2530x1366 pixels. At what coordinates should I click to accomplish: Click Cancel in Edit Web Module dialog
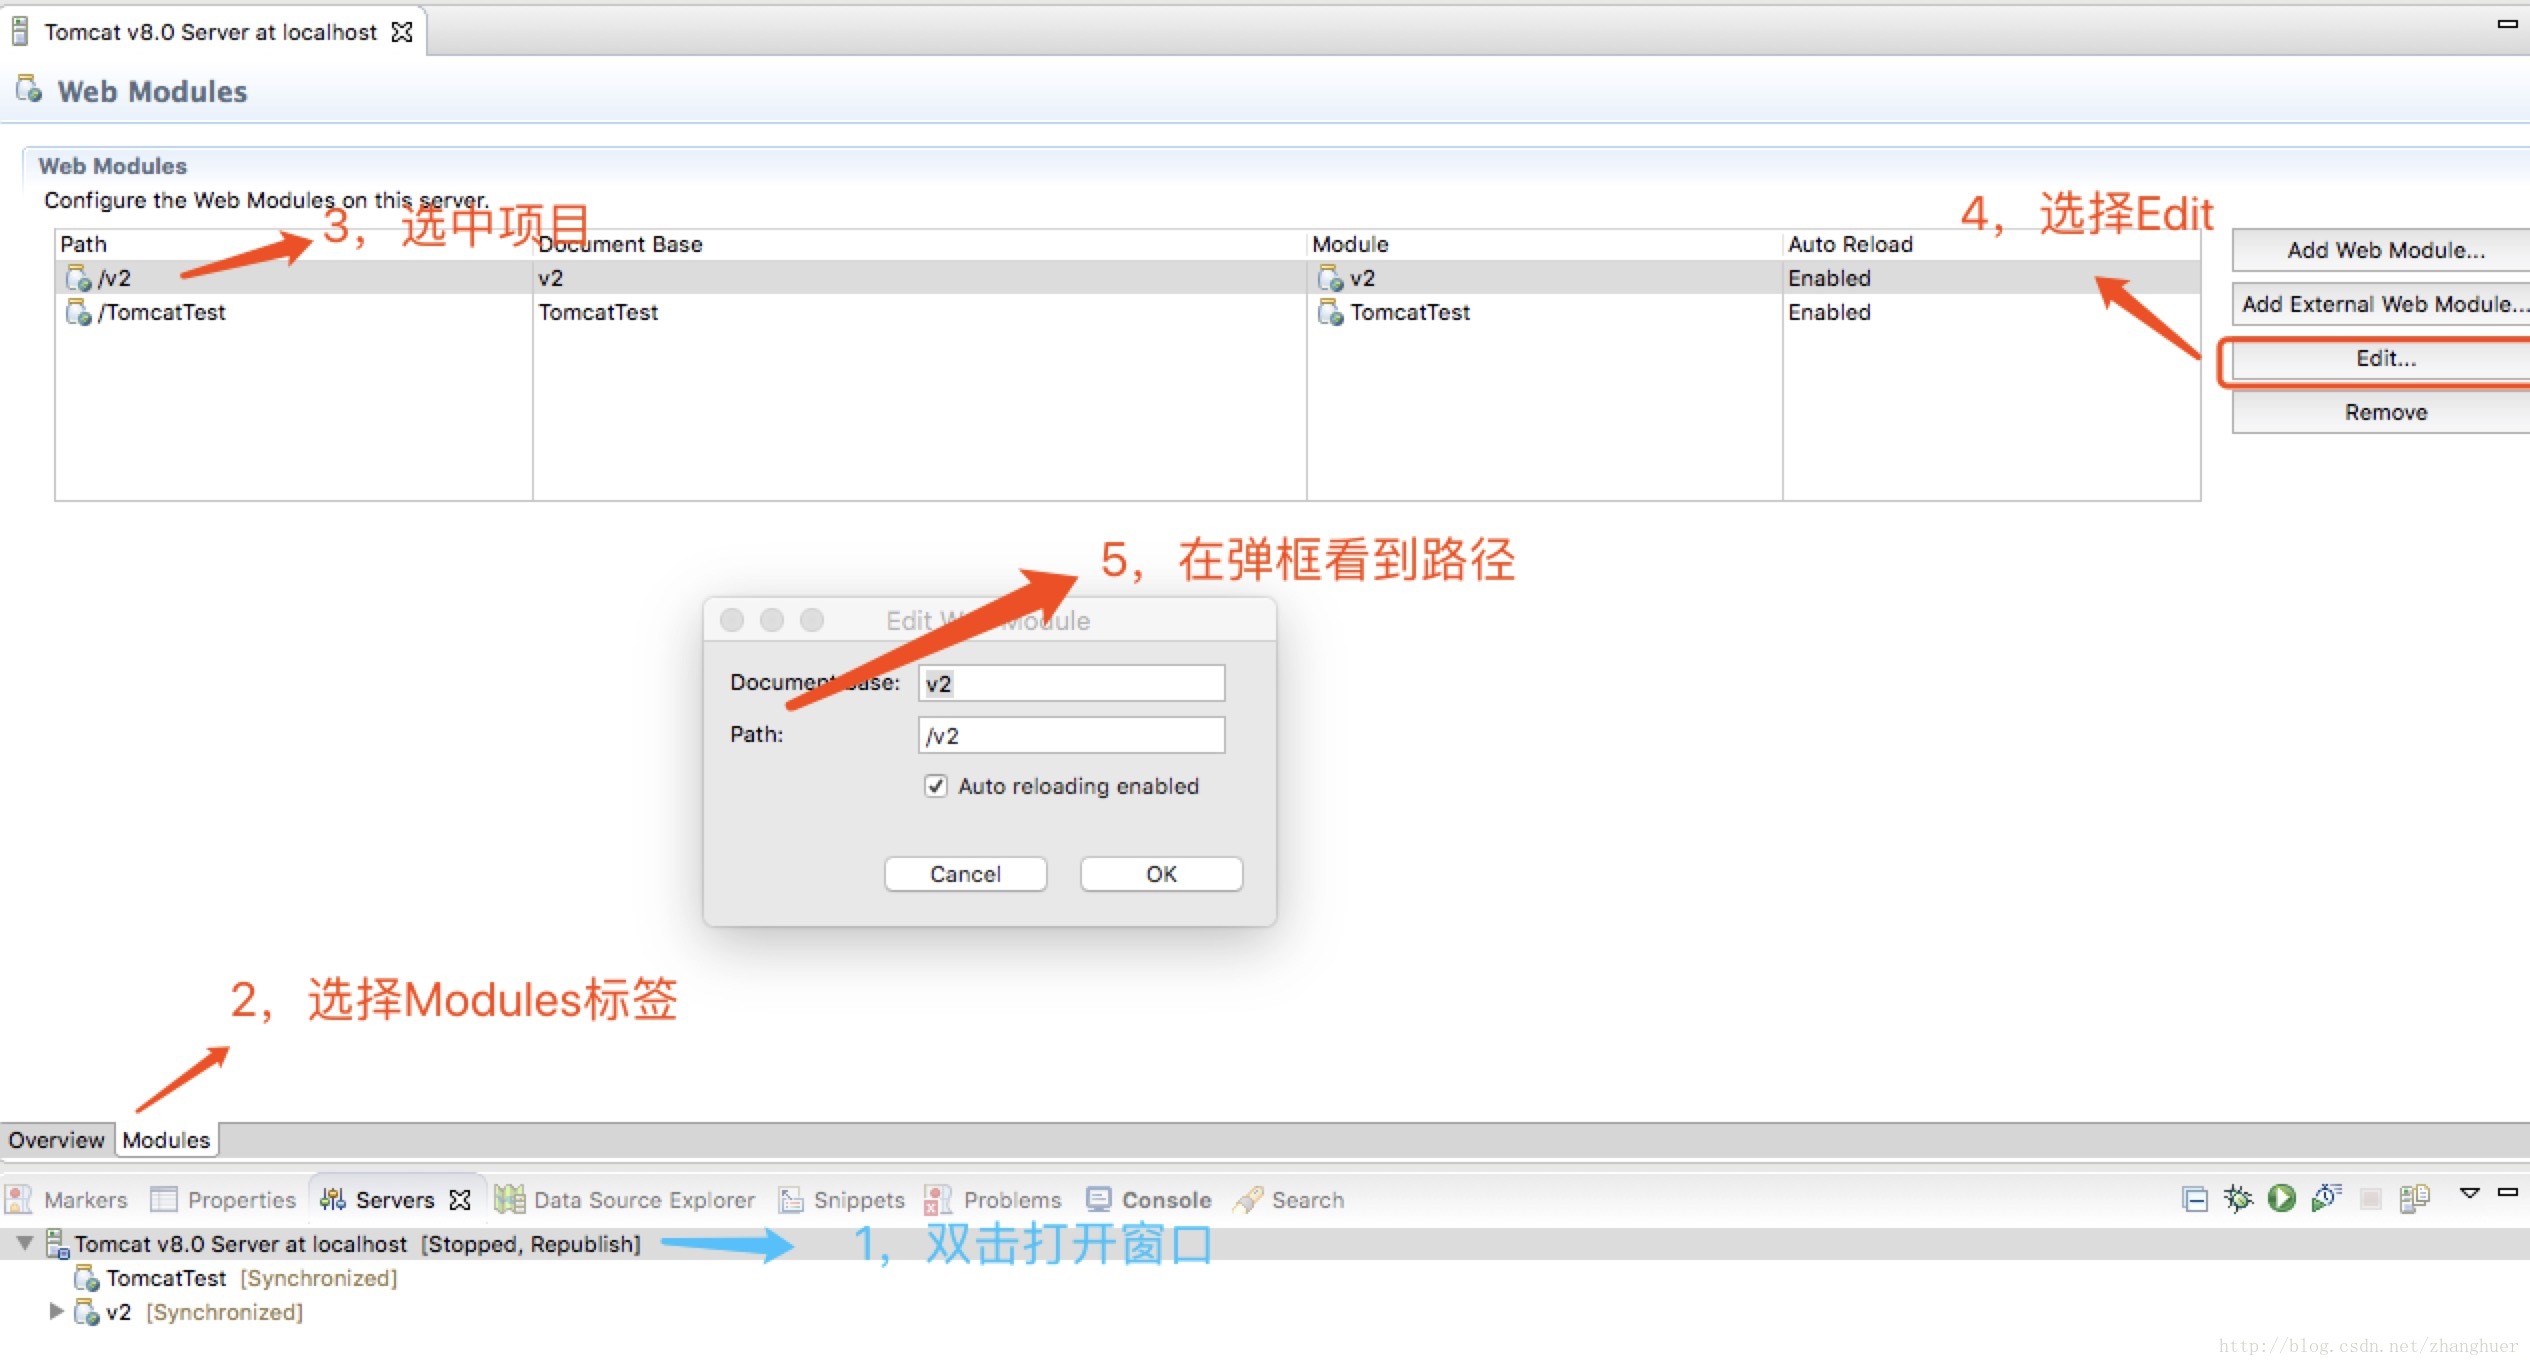965,874
